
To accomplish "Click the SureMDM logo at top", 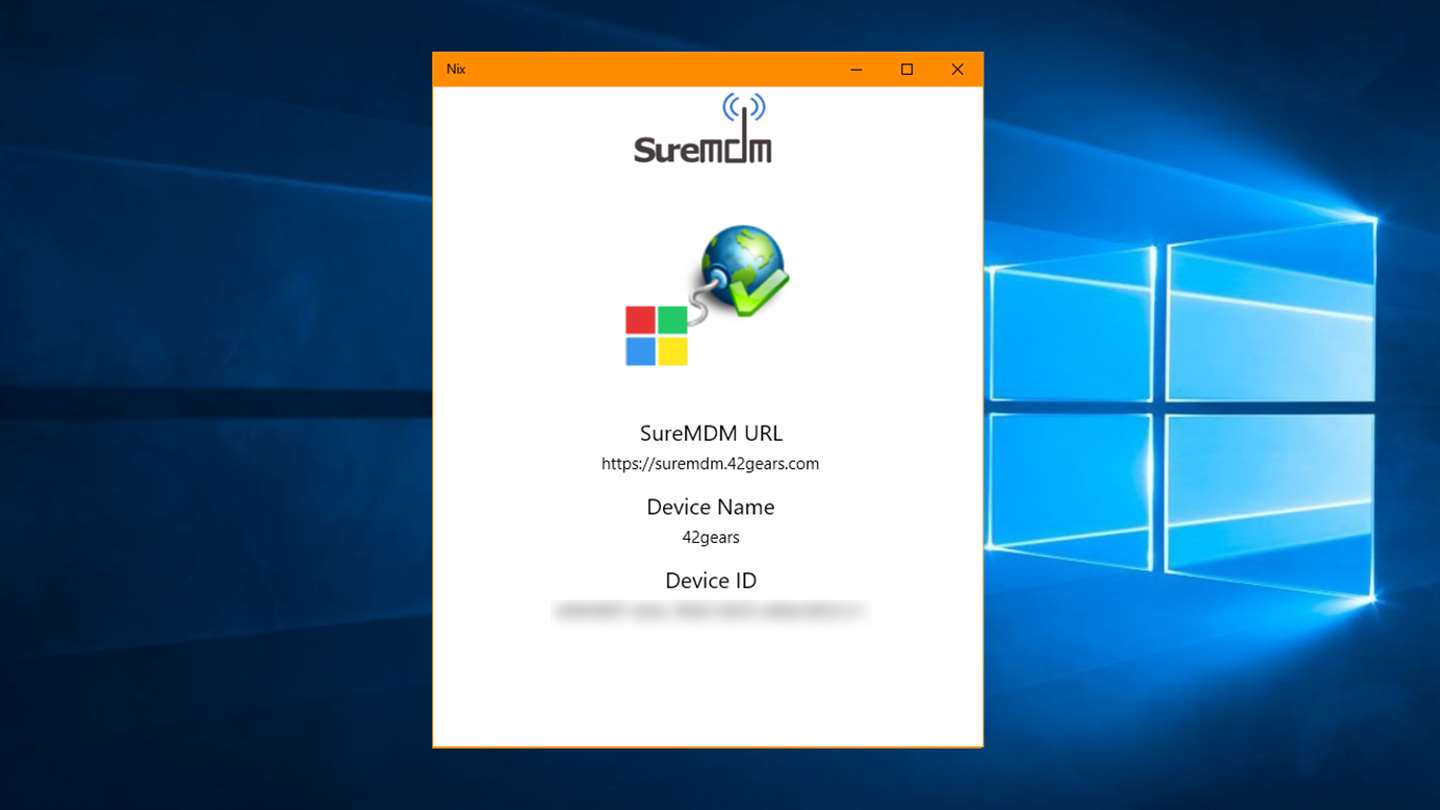I will pyautogui.click(x=703, y=128).
